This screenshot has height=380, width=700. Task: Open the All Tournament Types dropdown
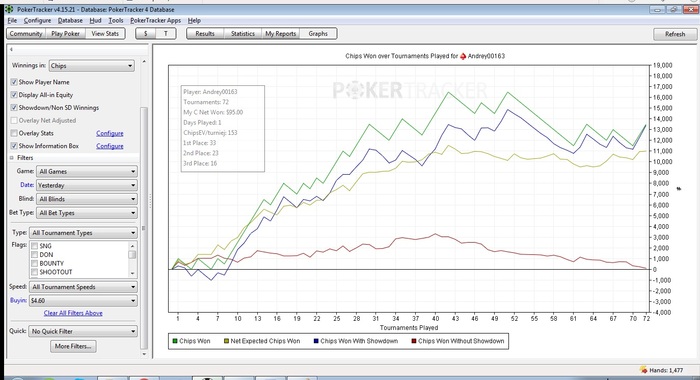point(83,233)
